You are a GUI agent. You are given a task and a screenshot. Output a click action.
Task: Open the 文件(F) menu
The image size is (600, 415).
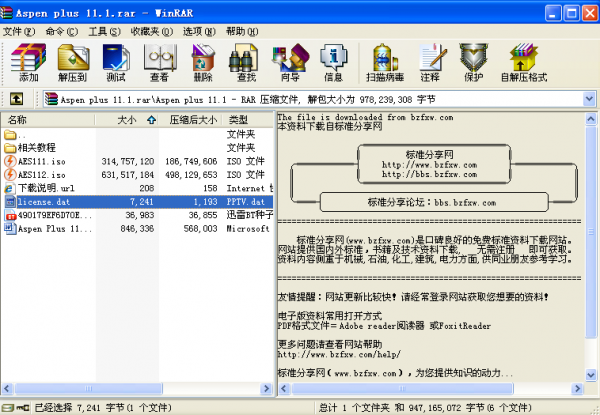[x=18, y=31]
